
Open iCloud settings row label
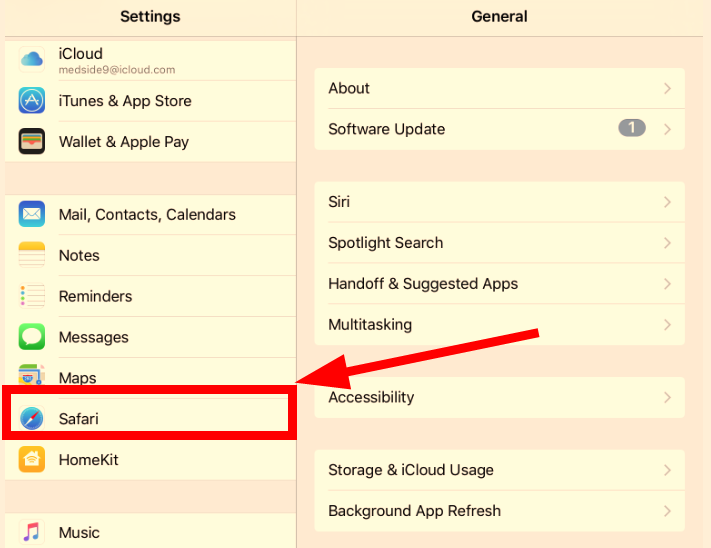point(81,53)
